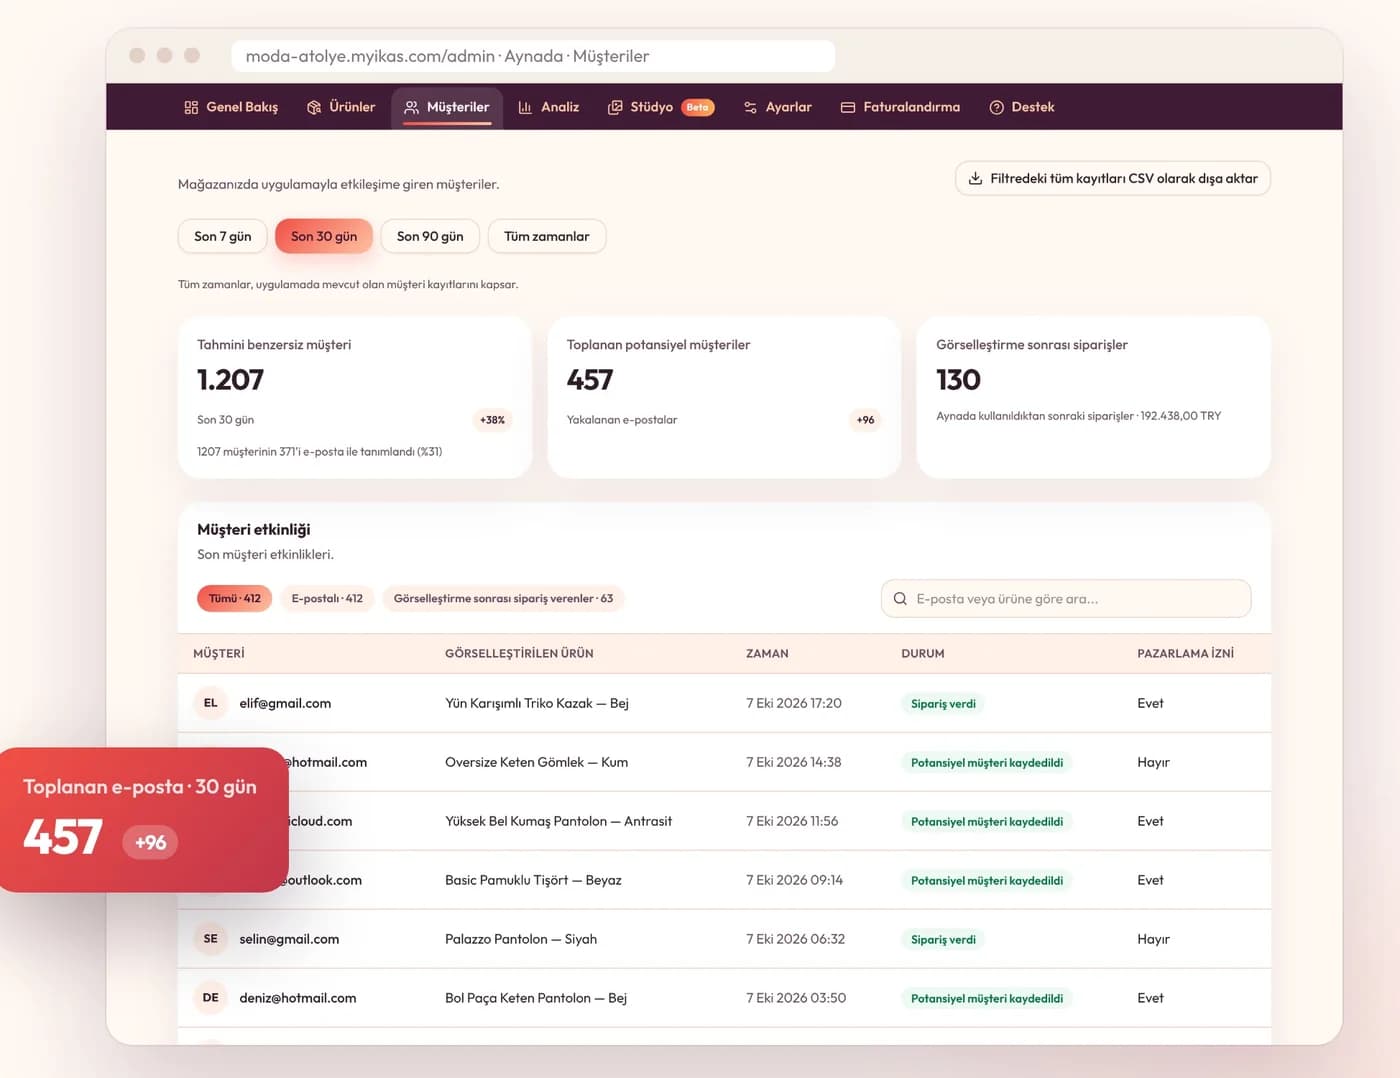Select the Son 7 gün filter

[222, 236]
